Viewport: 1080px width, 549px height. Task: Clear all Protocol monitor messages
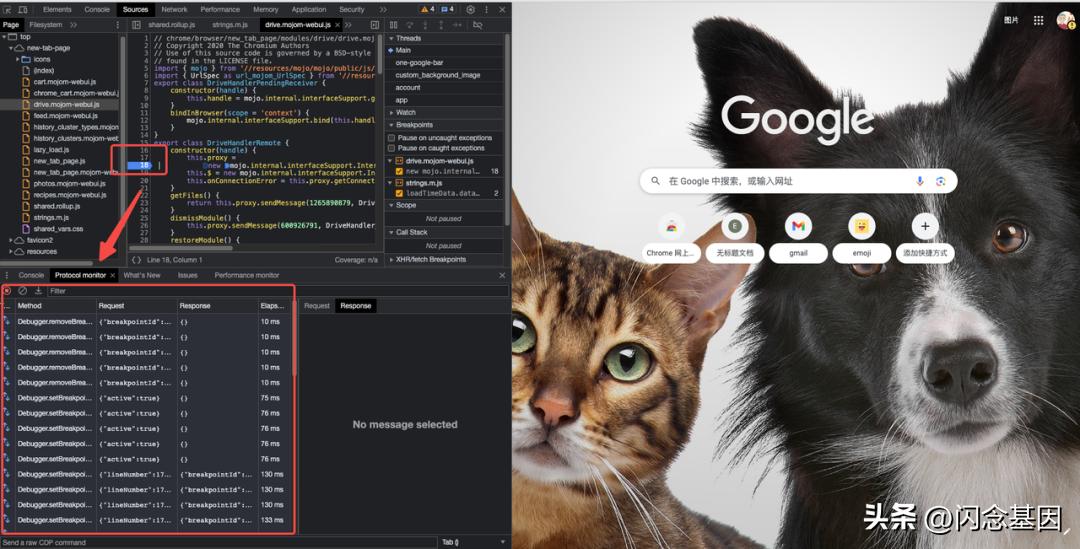(x=23, y=291)
